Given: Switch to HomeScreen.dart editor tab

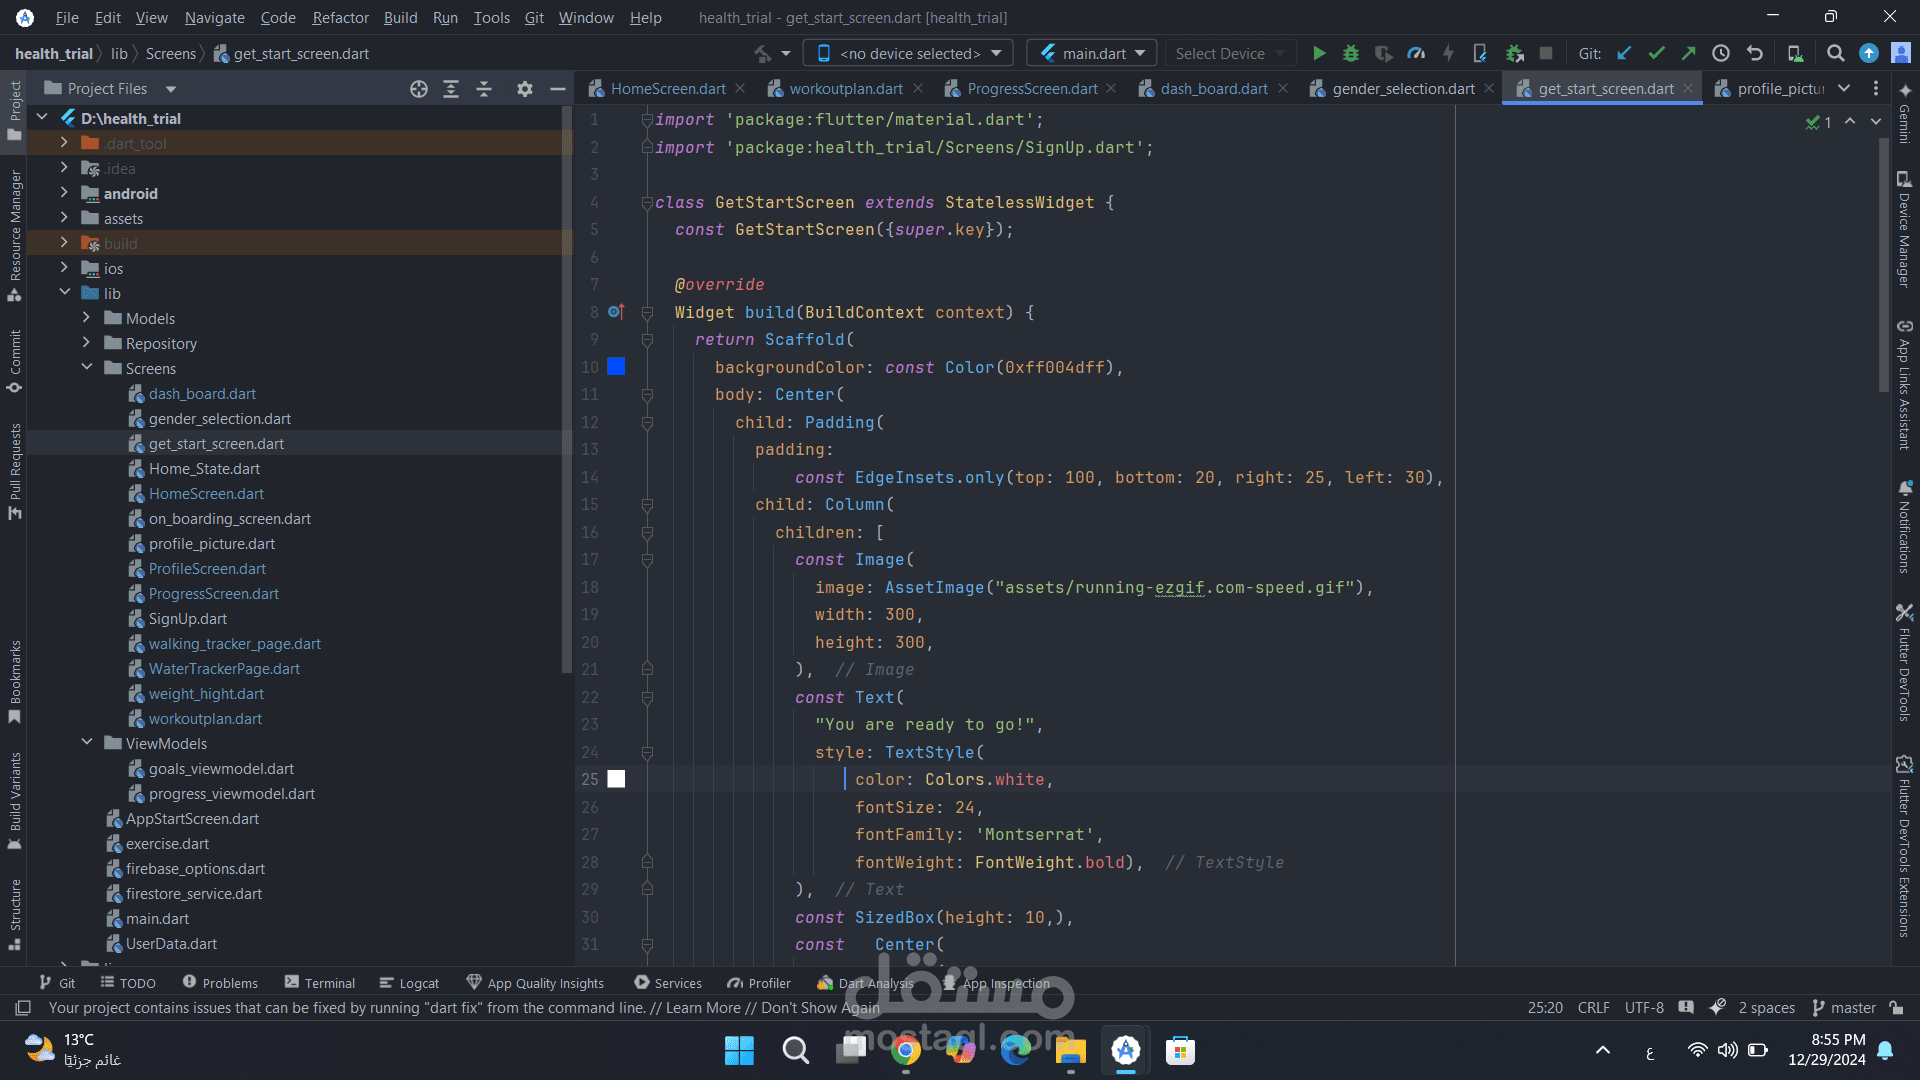Looking at the screenshot, I should pyautogui.click(x=667, y=89).
